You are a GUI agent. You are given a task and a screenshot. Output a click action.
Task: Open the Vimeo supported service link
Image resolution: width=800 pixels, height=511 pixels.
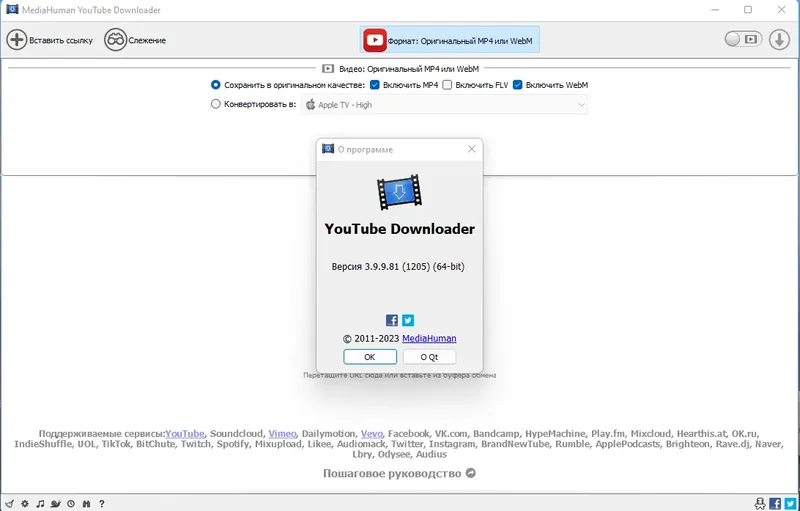[x=282, y=433]
